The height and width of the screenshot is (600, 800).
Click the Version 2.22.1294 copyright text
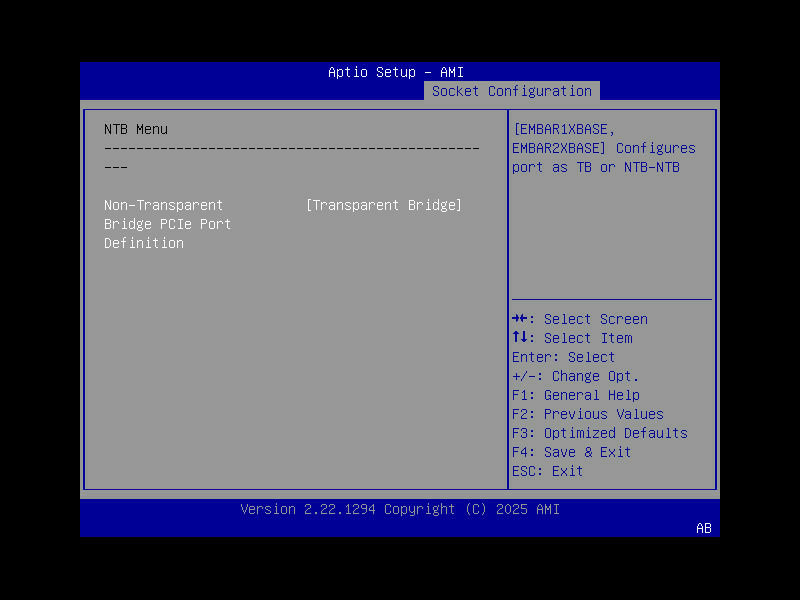point(400,509)
